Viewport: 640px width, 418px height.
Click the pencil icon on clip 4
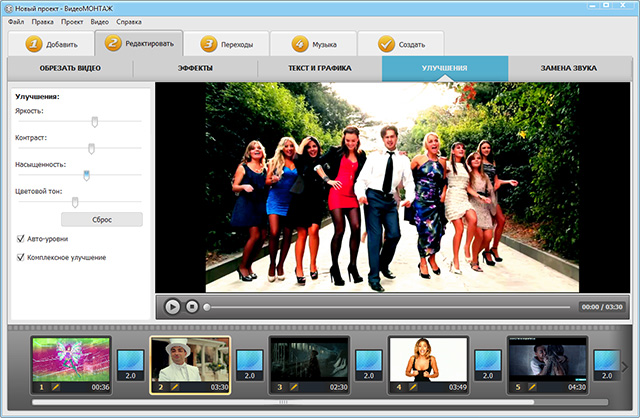[412, 386]
